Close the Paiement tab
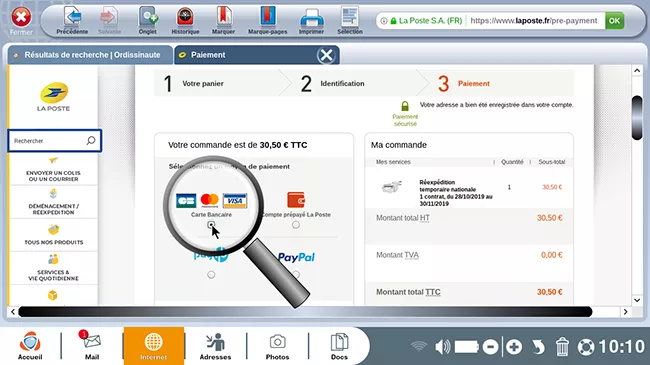This screenshot has height=365, width=650. coord(326,55)
